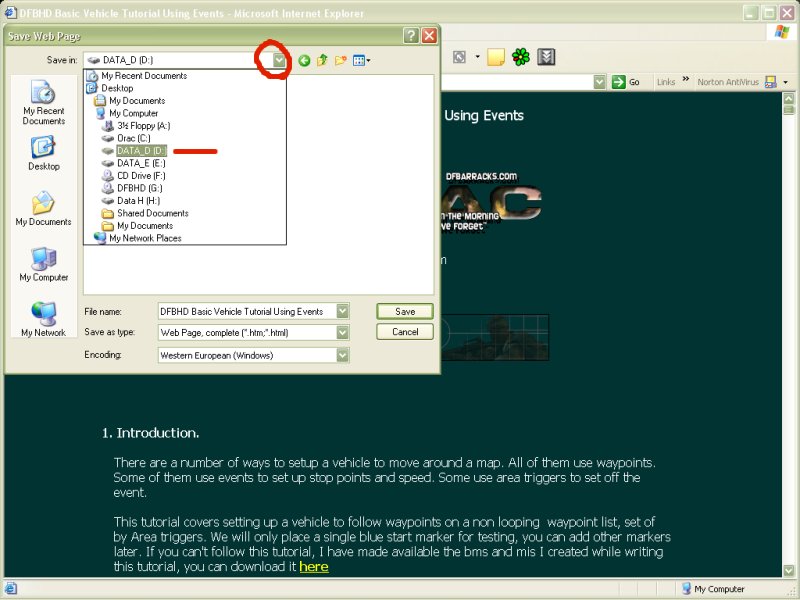The height and width of the screenshot is (600, 800).
Task: Click the Back navigation arrow in dialog
Action: [x=304, y=60]
